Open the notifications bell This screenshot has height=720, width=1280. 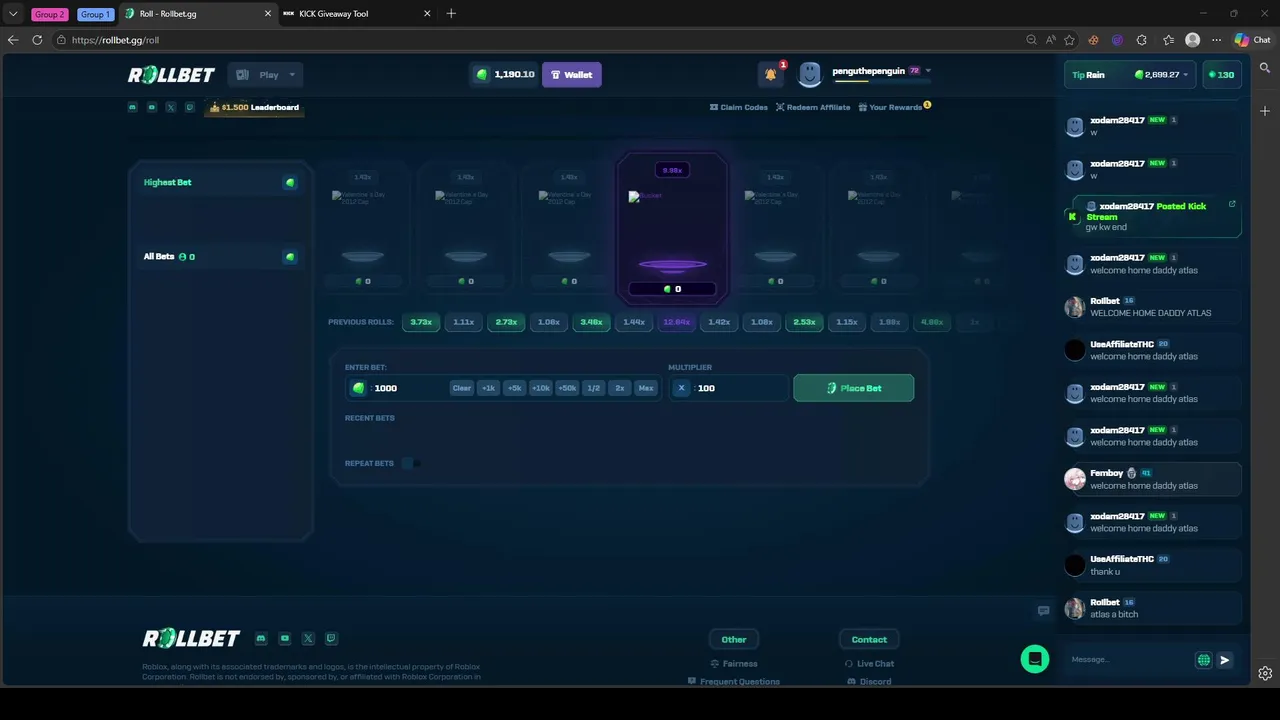tap(771, 74)
